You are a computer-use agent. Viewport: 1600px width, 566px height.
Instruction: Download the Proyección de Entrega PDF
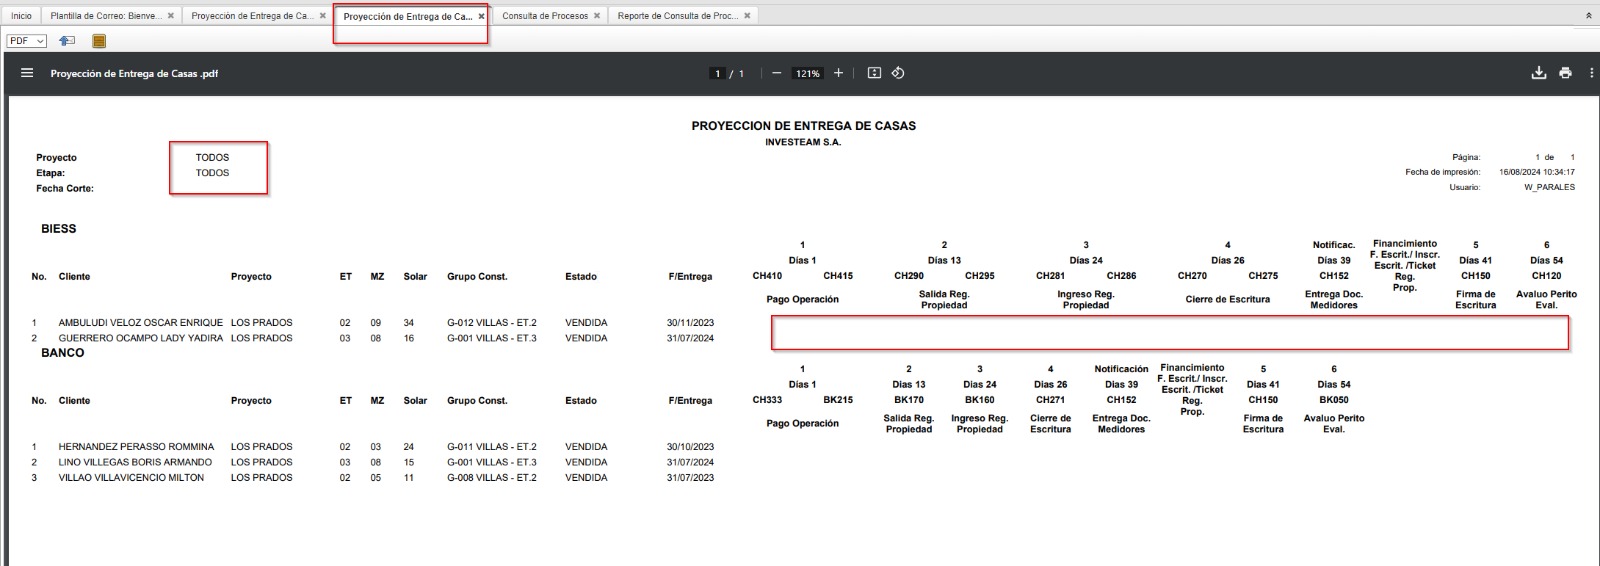(x=1538, y=73)
